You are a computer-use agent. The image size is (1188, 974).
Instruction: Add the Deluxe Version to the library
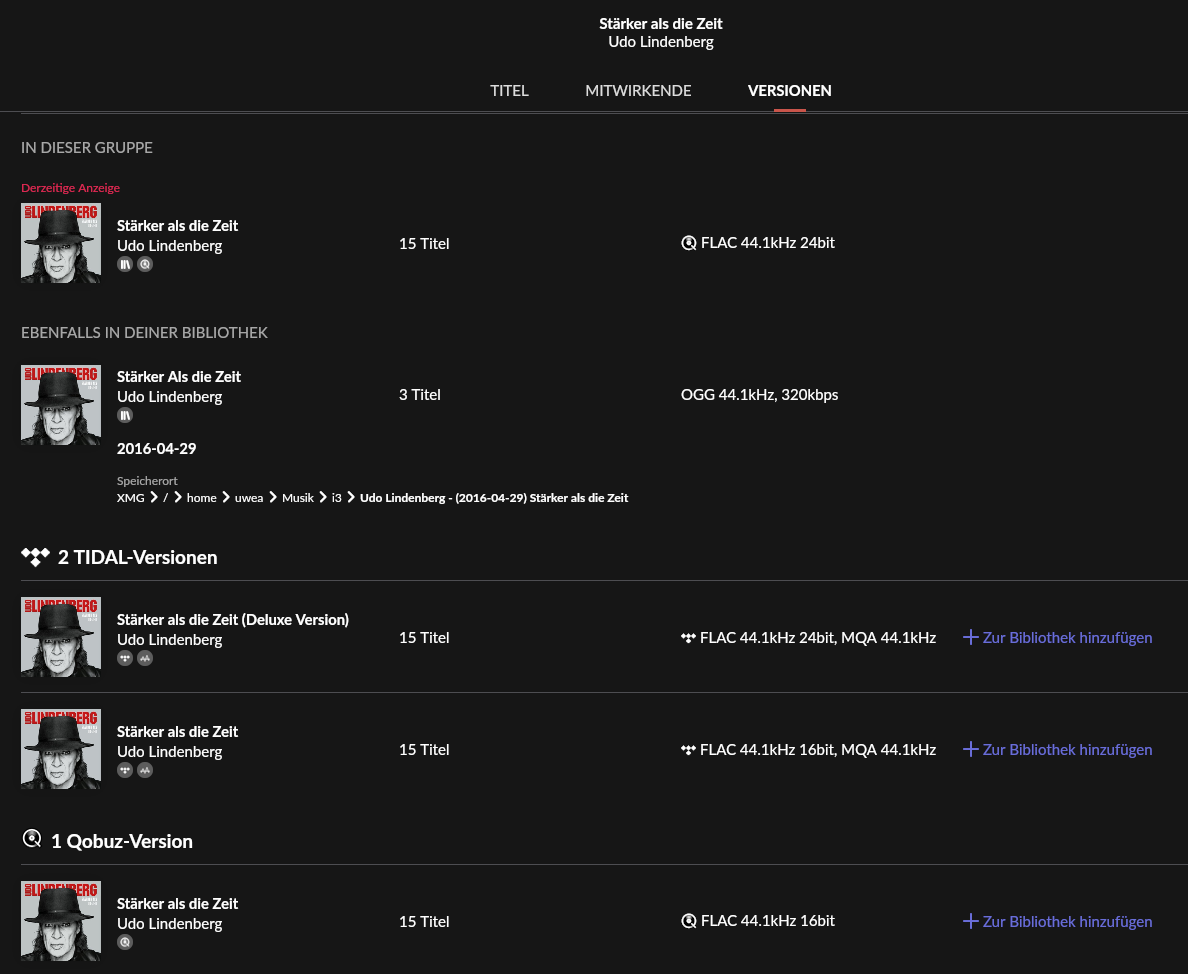1057,638
